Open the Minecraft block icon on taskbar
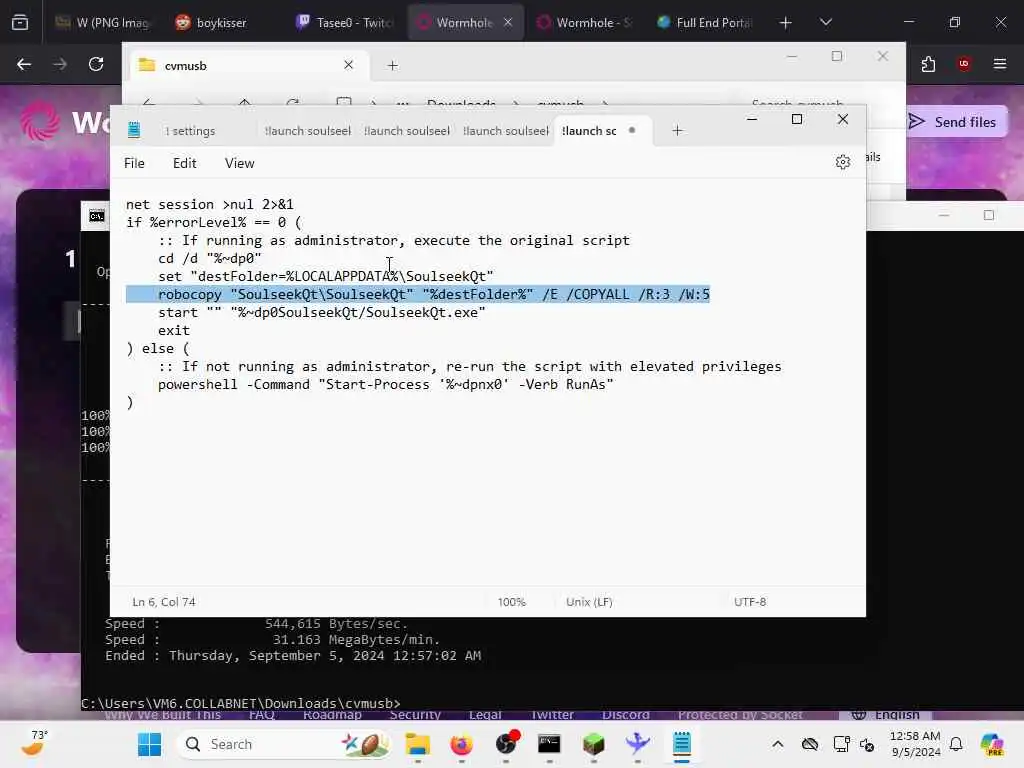Viewport: 1024px width, 768px height. [593, 744]
